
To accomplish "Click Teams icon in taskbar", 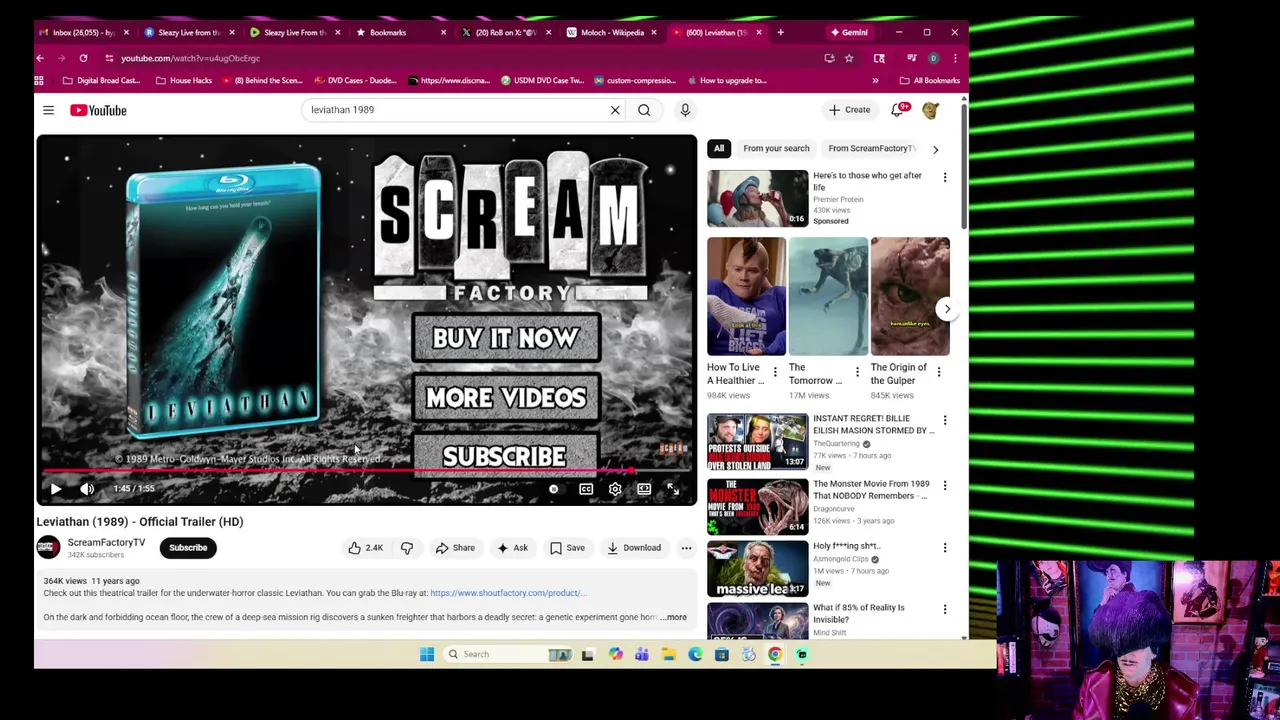I will coord(641,654).
